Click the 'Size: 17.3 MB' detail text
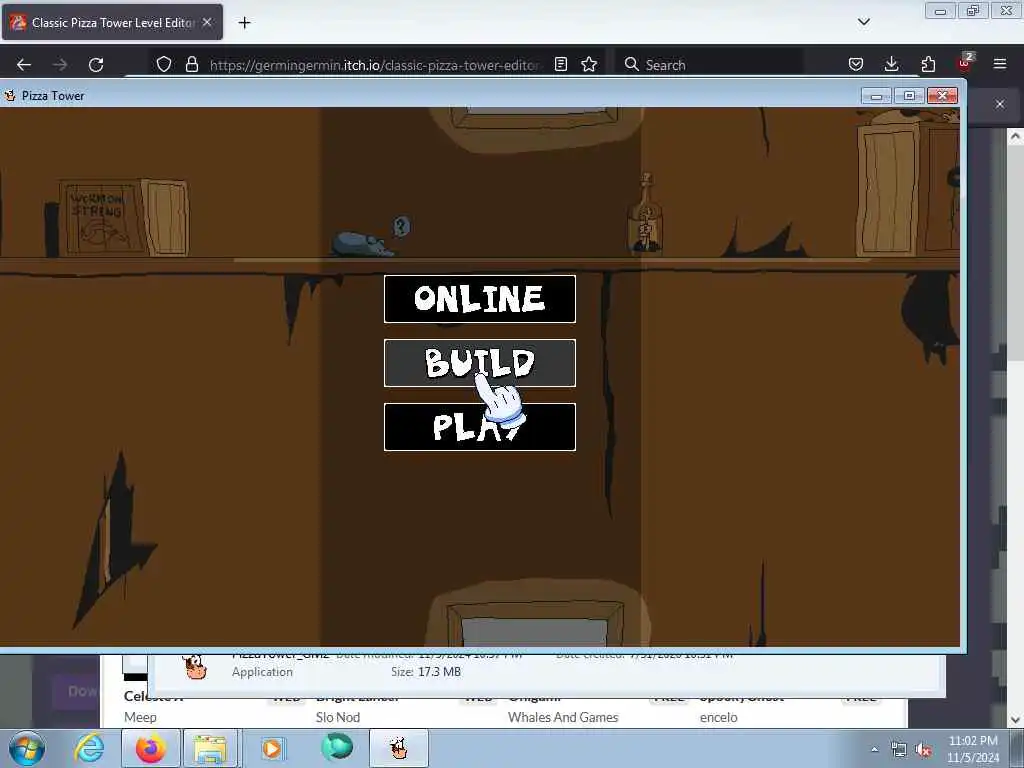This screenshot has width=1024, height=768. click(426, 671)
